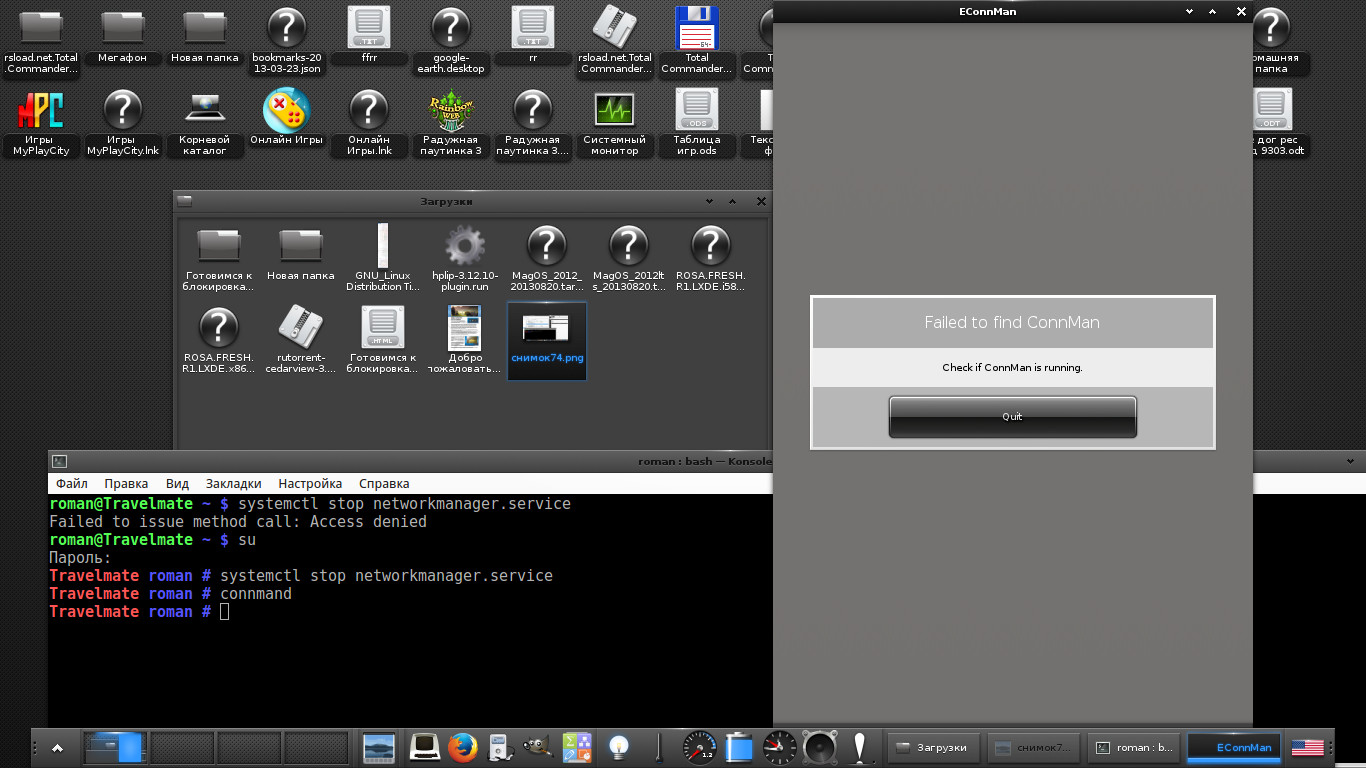Select Готовимся к блокировка HTML file in Загрузки
The height and width of the screenshot is (768, 1366).
(x=383, y=341)
